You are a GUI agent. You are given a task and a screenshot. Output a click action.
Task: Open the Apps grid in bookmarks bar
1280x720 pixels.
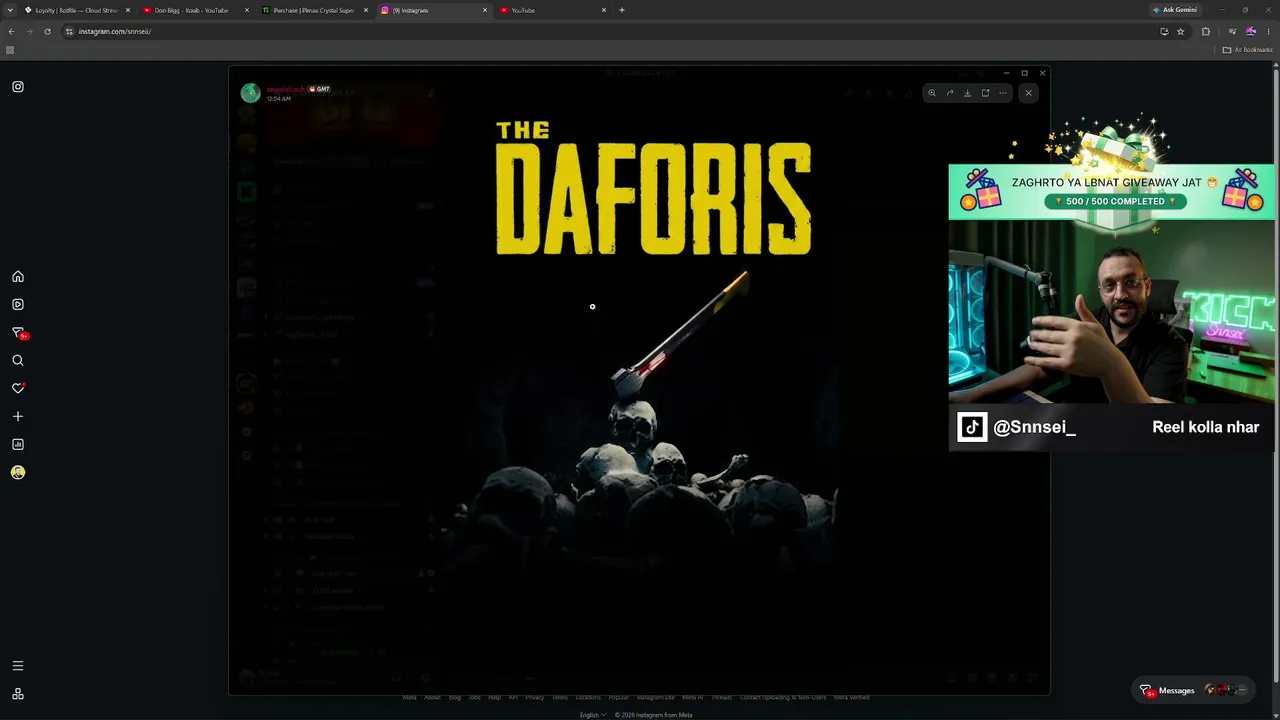[10, 50]
